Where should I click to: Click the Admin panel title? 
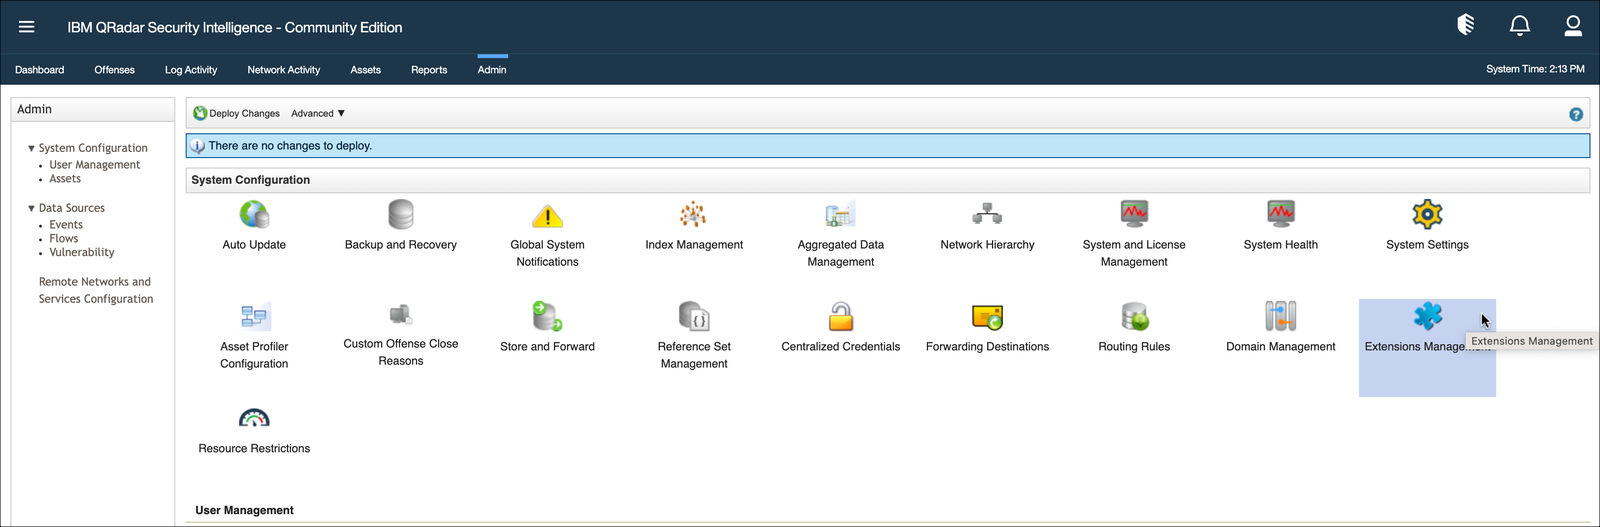[x=34, y=109]
